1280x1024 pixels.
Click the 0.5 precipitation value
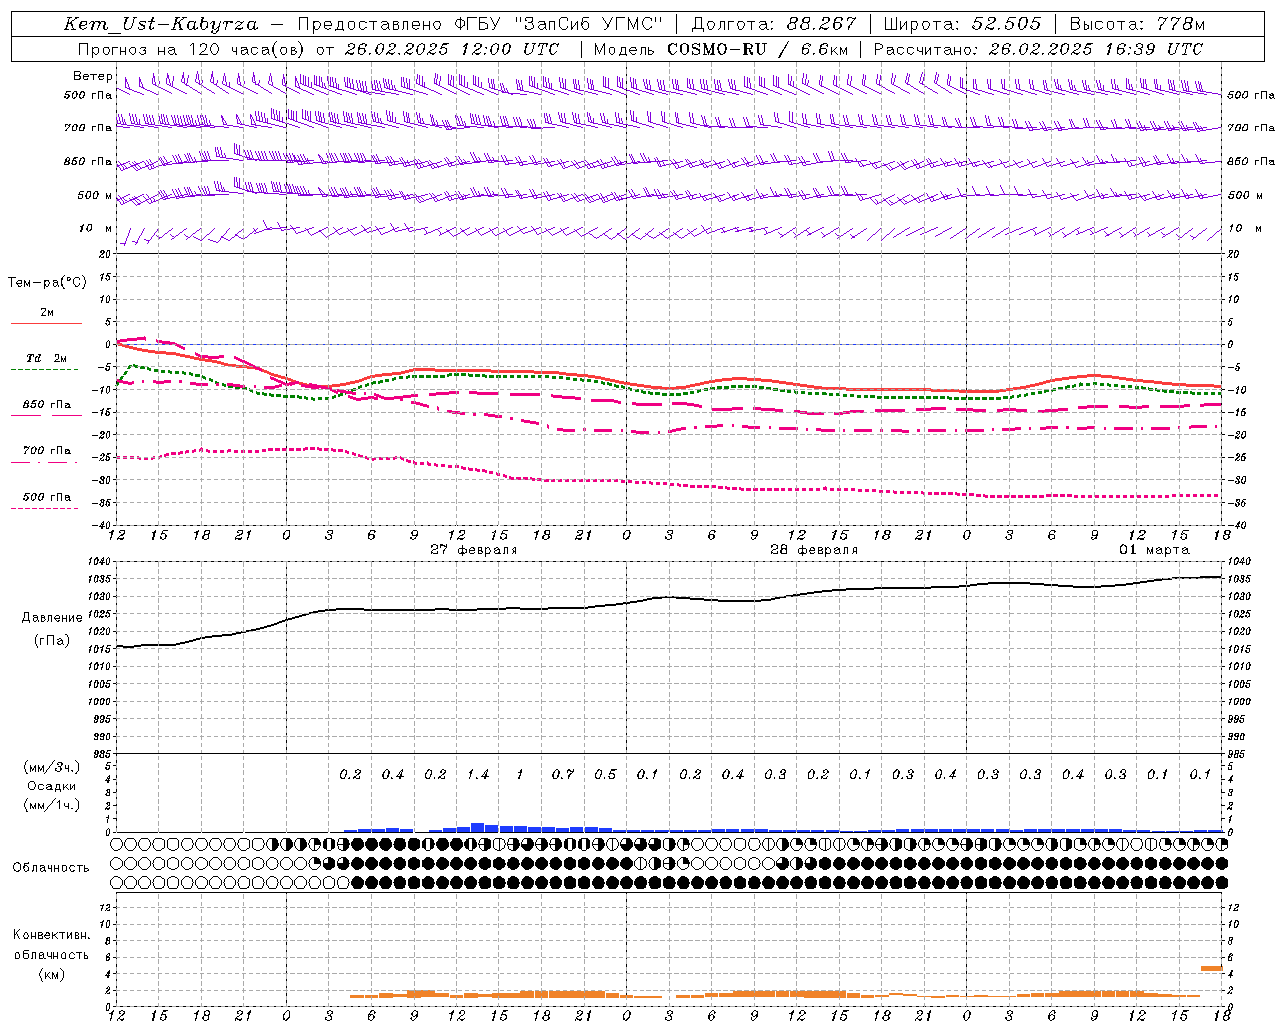[605, 775]
